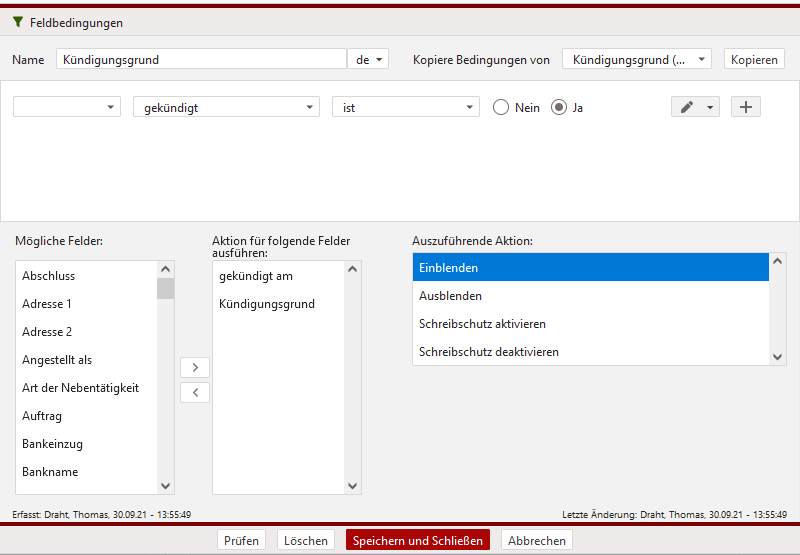Choose 'Schreibschutz aktivieren' action

(590, 324)
